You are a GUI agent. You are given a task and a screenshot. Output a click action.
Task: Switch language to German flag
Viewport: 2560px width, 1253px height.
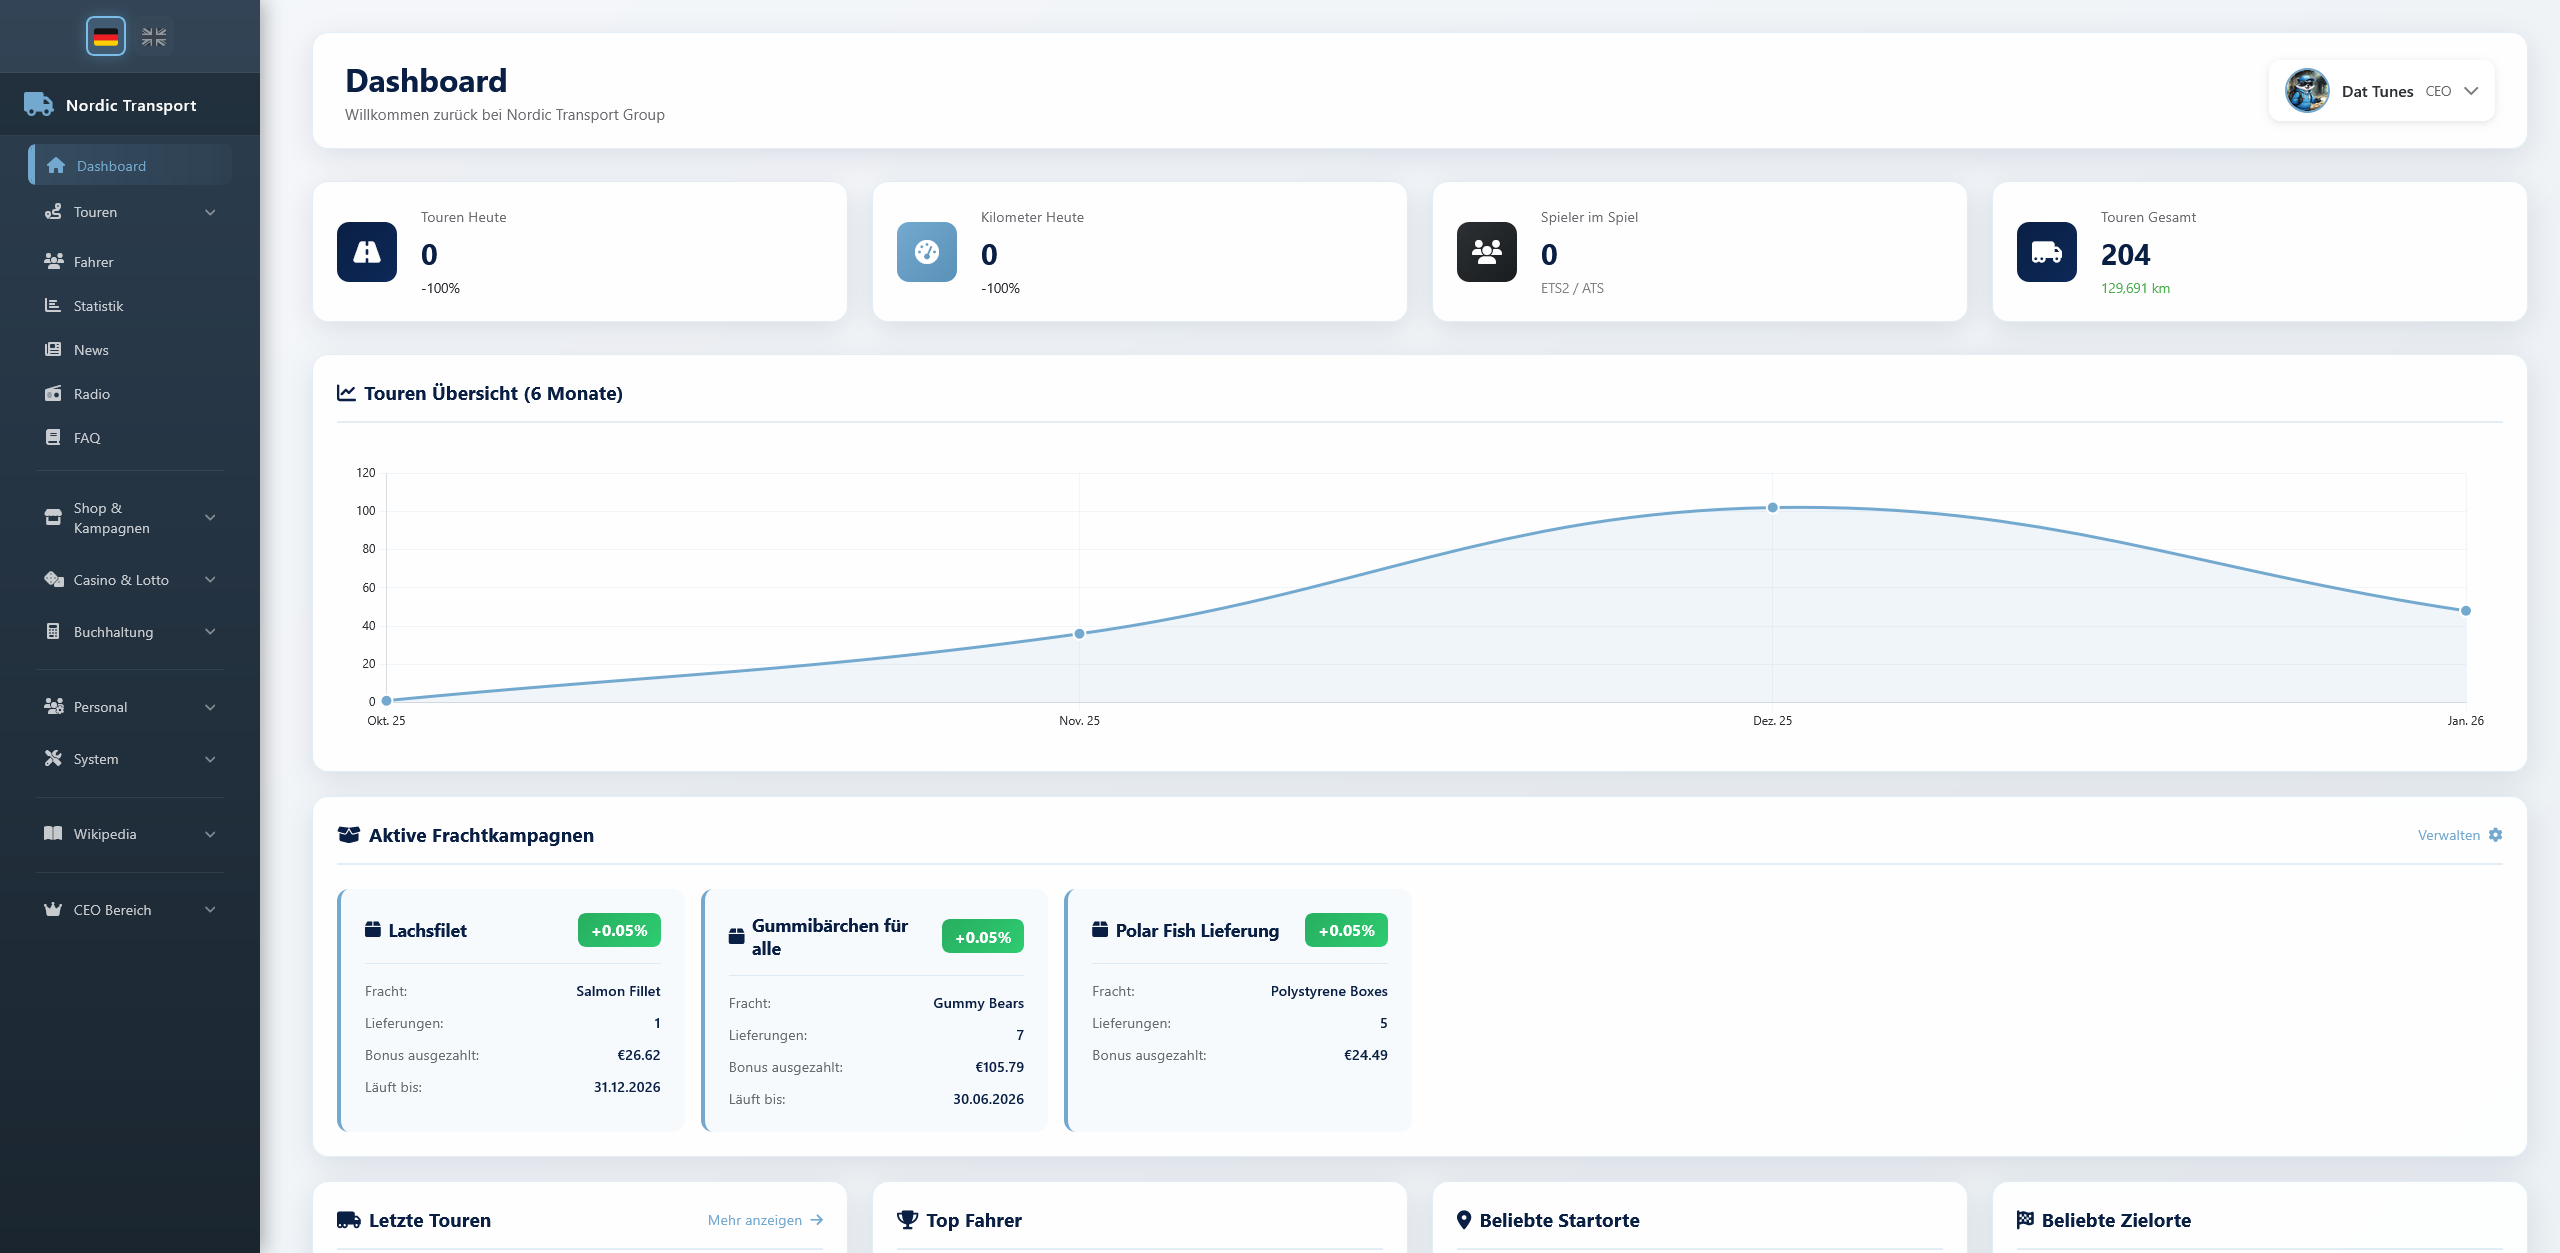pos(106,37)
